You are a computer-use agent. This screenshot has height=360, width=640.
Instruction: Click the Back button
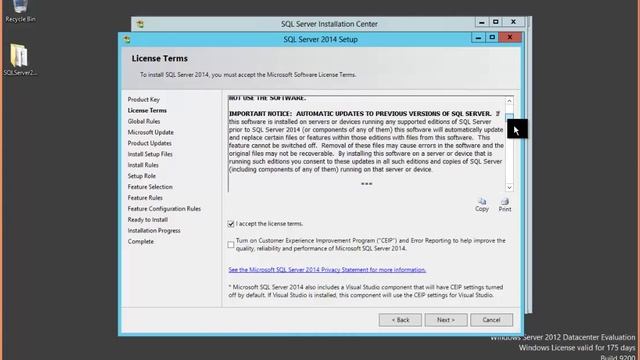coord(400,320)
